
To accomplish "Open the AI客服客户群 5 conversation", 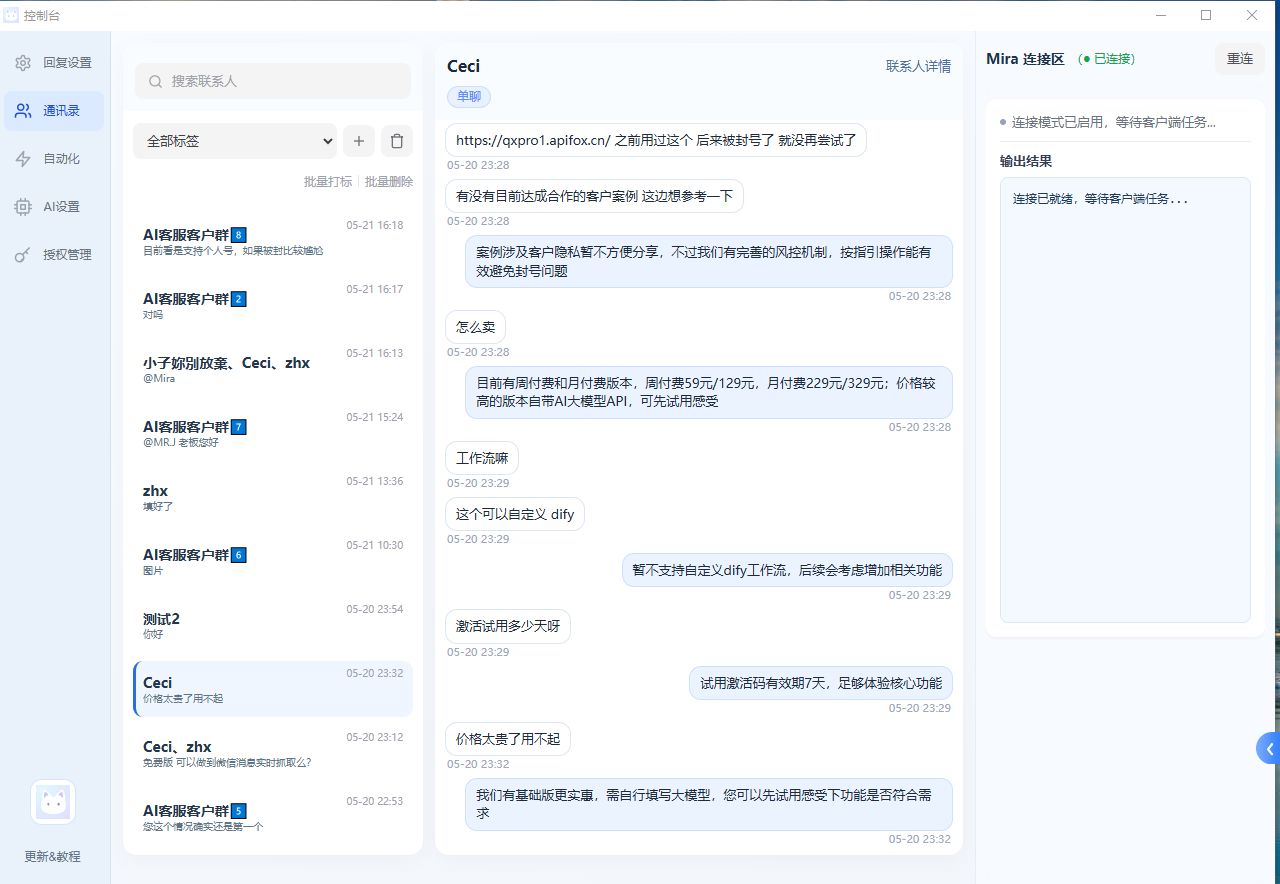I will pos(273,817).
